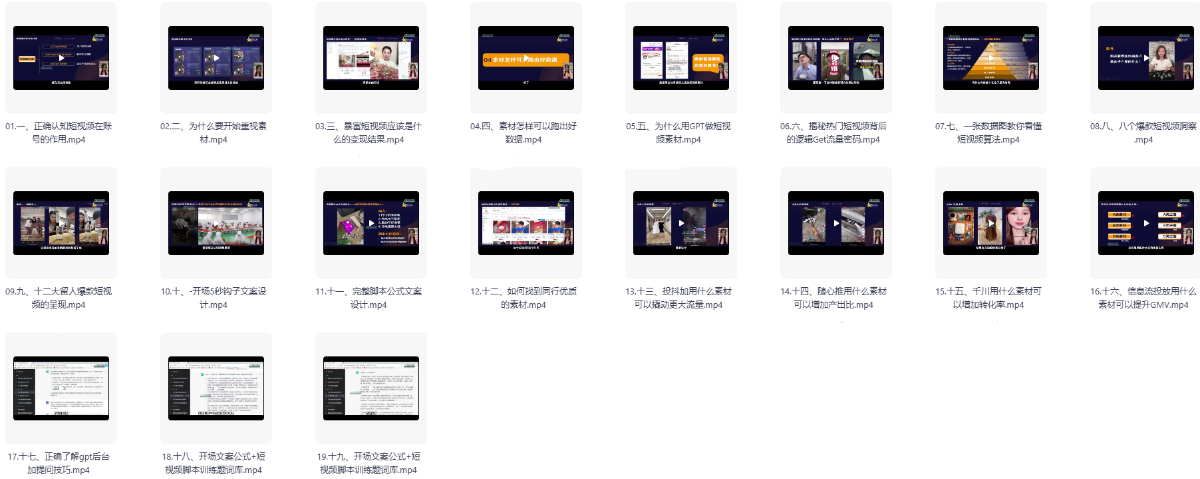
Task: Choose thumbnail 06 揭秘热门短视频背后的逻辑
Action: (x=836, y=58)
